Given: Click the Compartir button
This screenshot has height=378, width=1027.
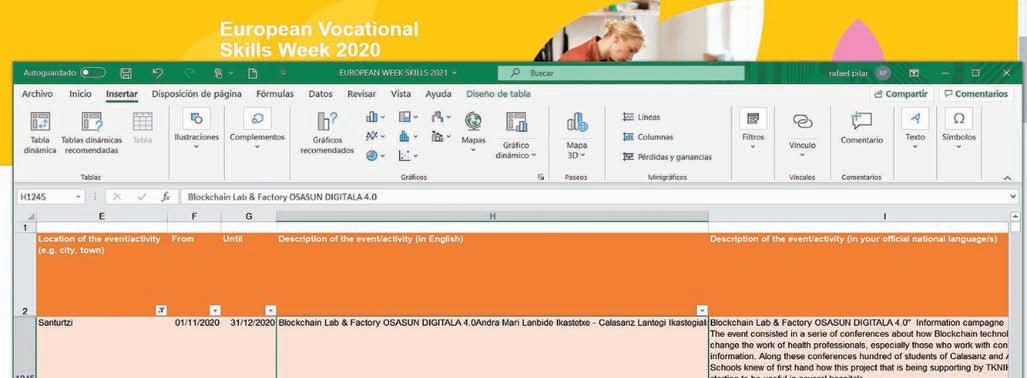Looking at the screenshot, I should (x=901, y=94).
